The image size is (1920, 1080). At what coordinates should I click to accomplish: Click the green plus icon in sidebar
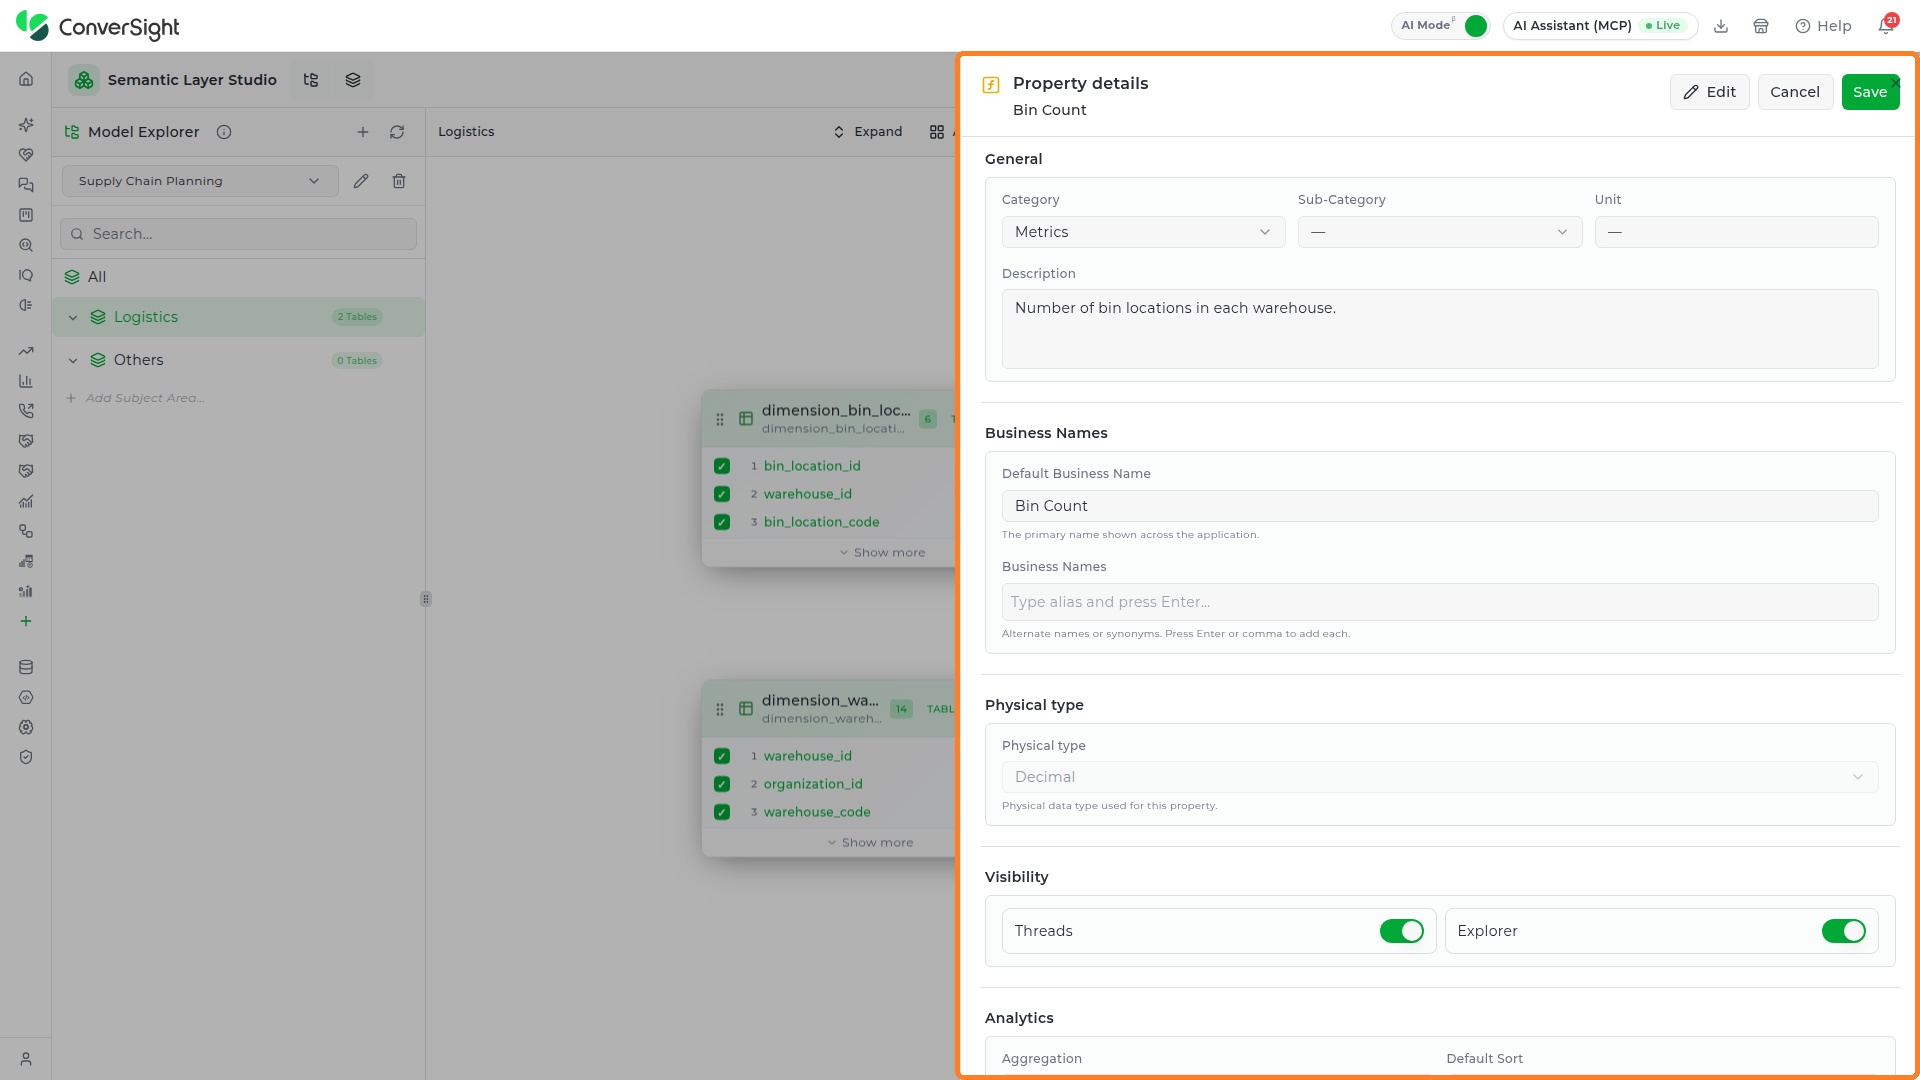coord(26,621)
